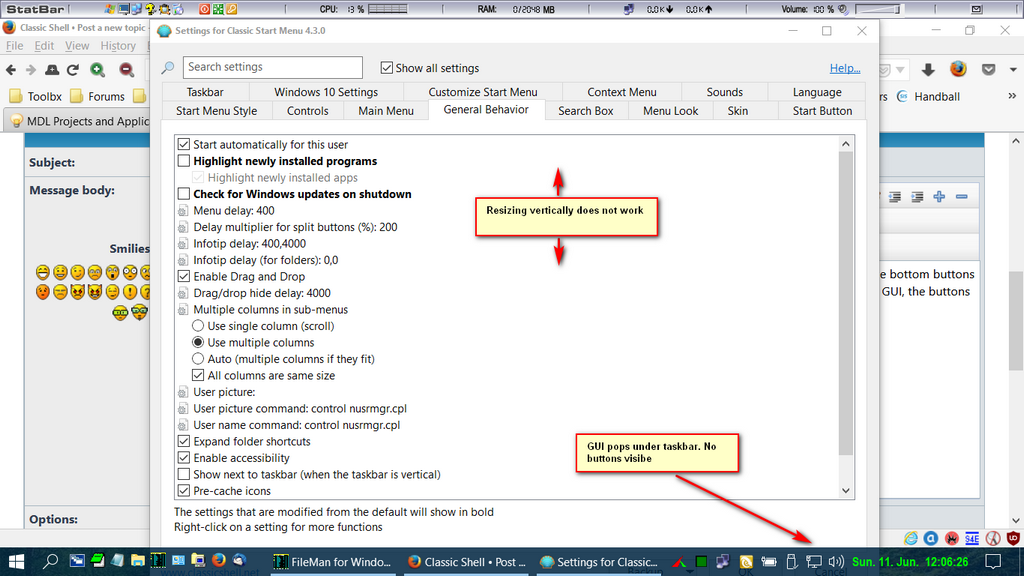Image resolution: width=1024 pixels, height=576 pixels.
Task: Click the Windows Start button
Action: 17,561
